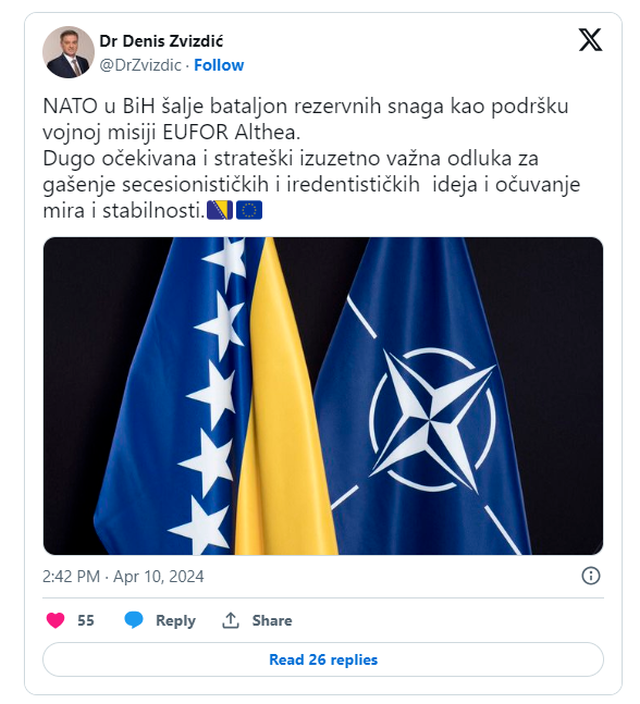Click the tweet text about EUFOR Althea
The height and width of the screenshot is (704, 640).
[x=311, y=158]
